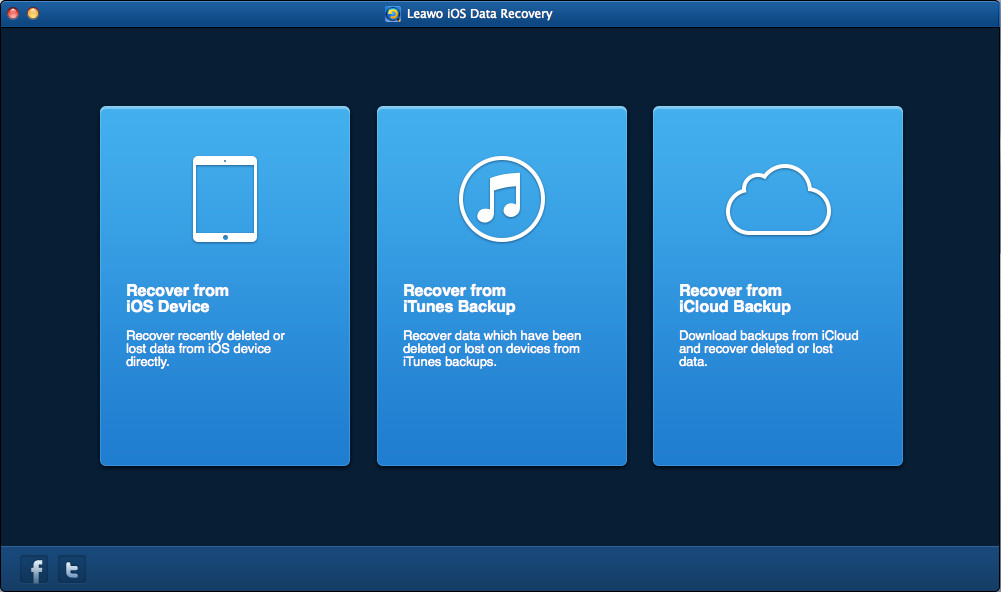The image size is (1001, 592).
Task: Click the empty lower area of iCloud Backup card
Action: [778, 420]
